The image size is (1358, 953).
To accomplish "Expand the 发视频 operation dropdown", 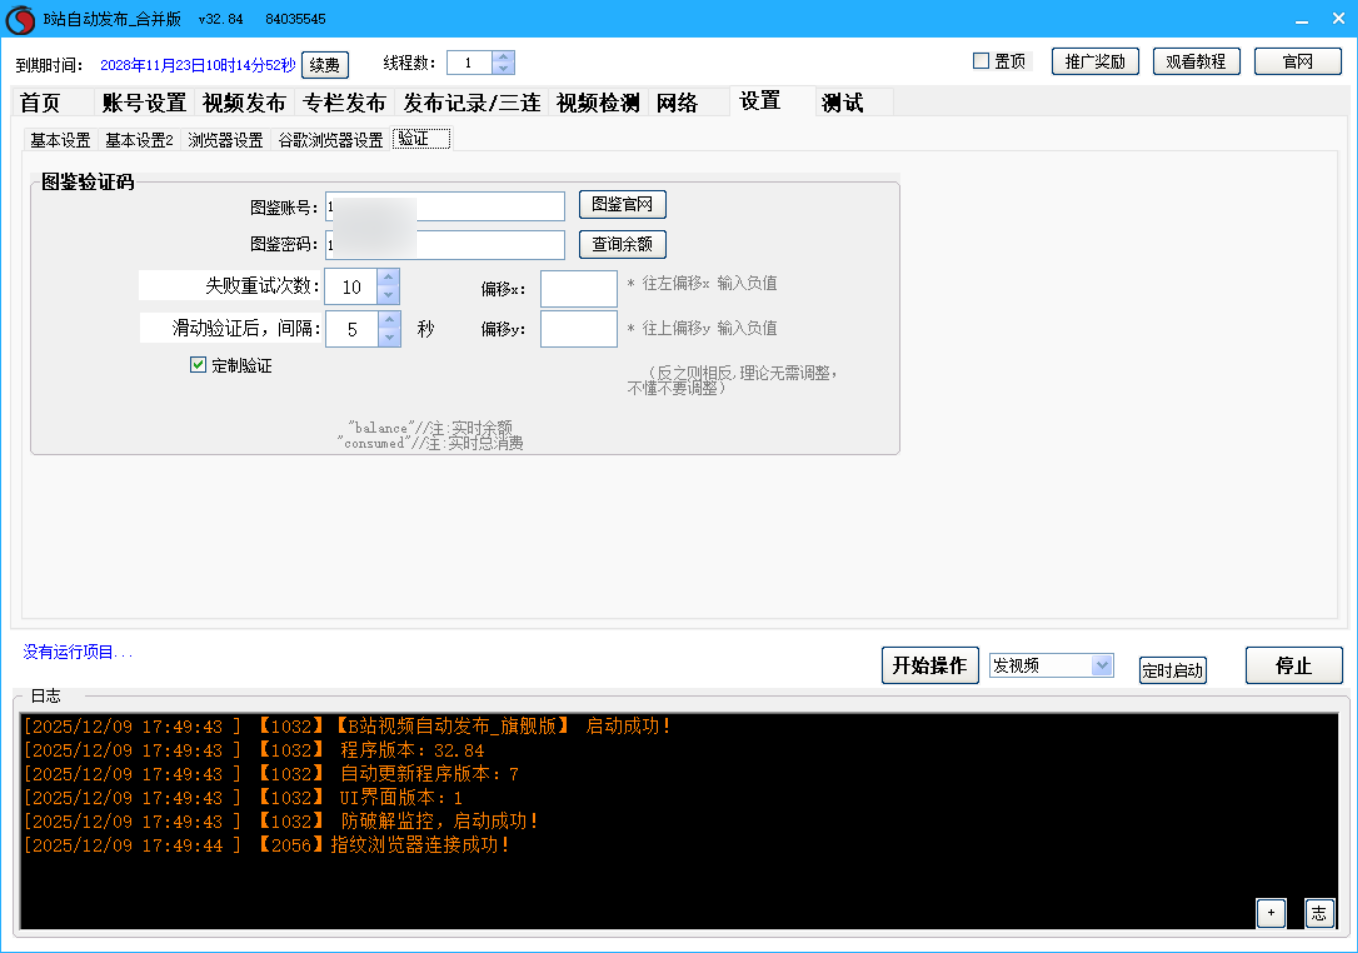I will (1101, 665).
